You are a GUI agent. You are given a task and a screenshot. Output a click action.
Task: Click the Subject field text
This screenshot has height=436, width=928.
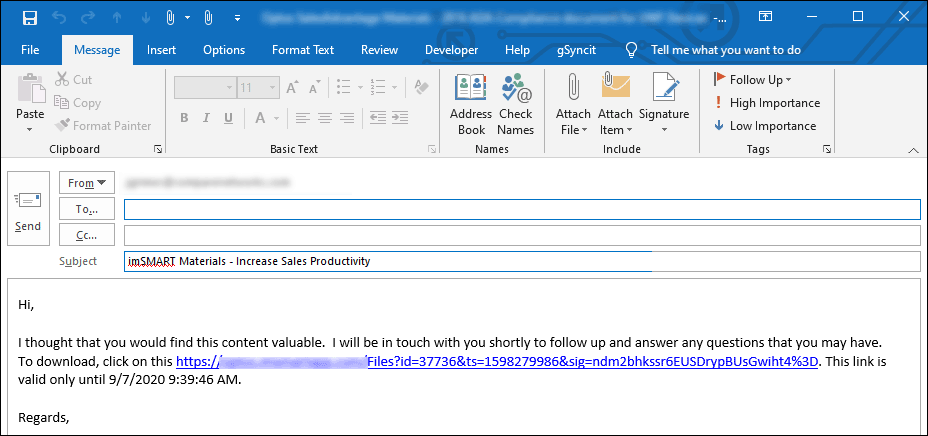pyautogui.click(x=249, y=261)
